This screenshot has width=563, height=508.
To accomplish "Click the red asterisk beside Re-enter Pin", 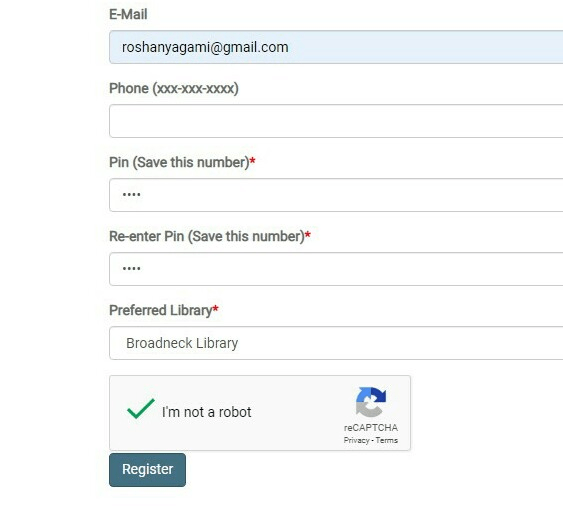I will pos(308,234).
